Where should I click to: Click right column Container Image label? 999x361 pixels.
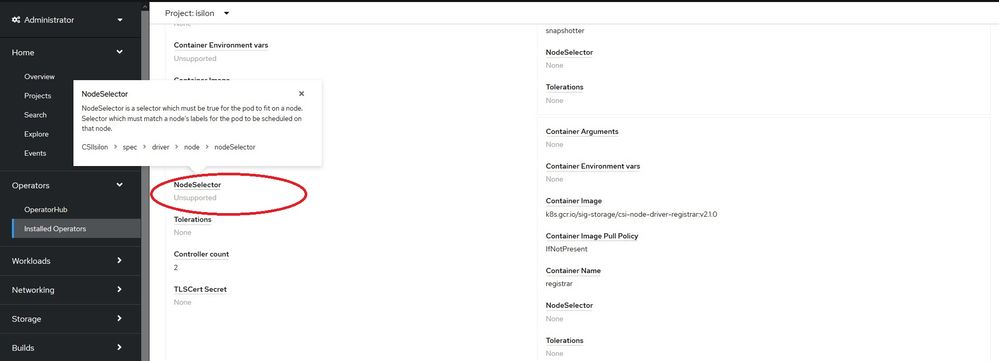573,201
